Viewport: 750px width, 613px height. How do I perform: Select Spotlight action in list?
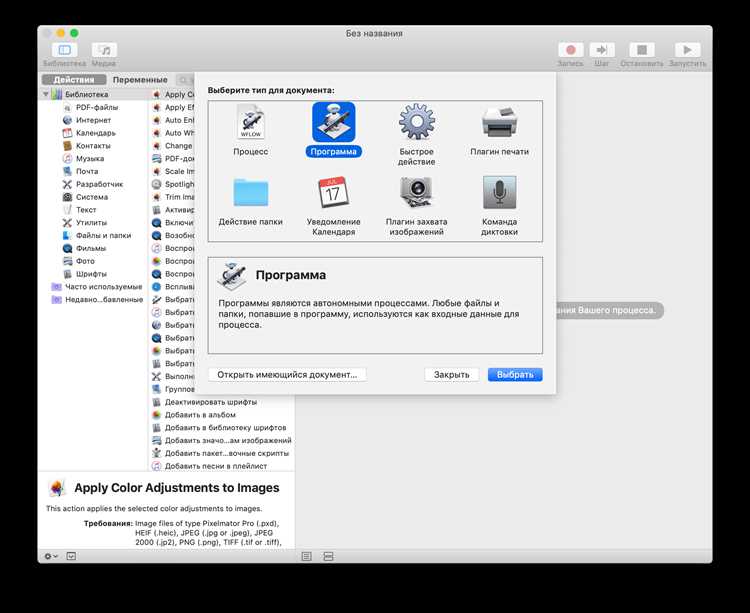pos(173,184)
